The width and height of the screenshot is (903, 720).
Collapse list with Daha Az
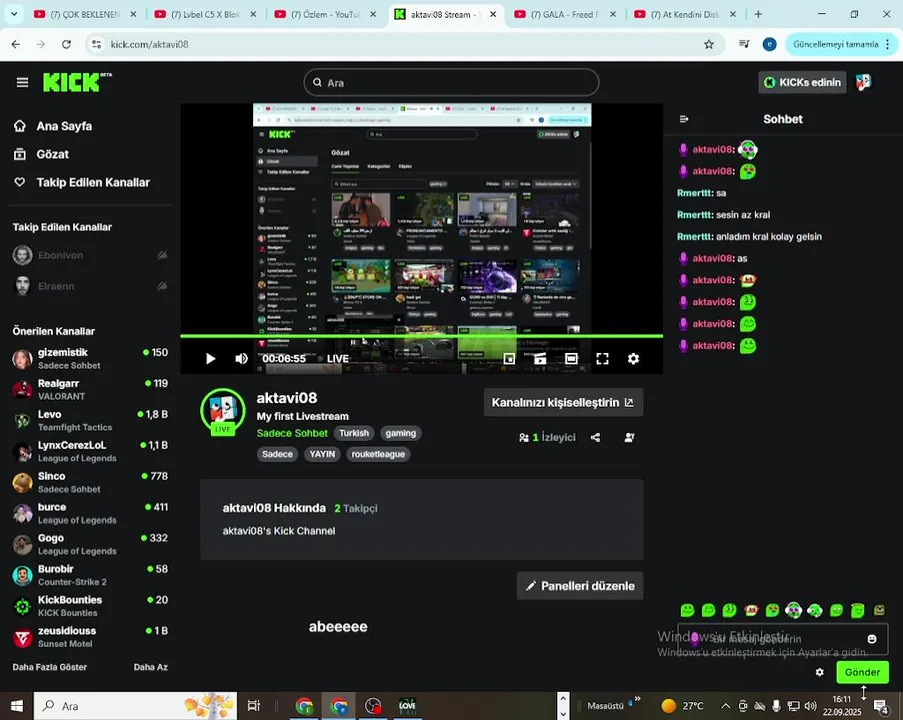[x=150, y=667]
